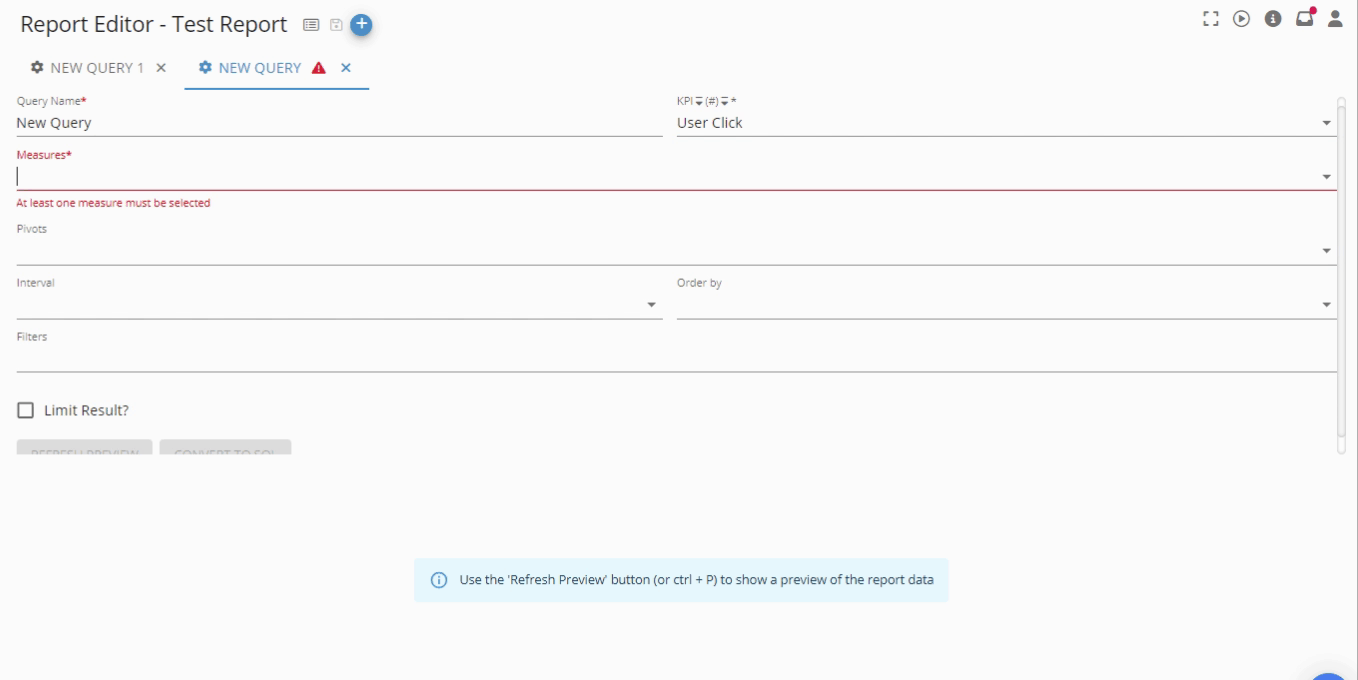Enable the Limit Result checkbox
Screen dimensions: 1358x680
click(x=24, y=410)
